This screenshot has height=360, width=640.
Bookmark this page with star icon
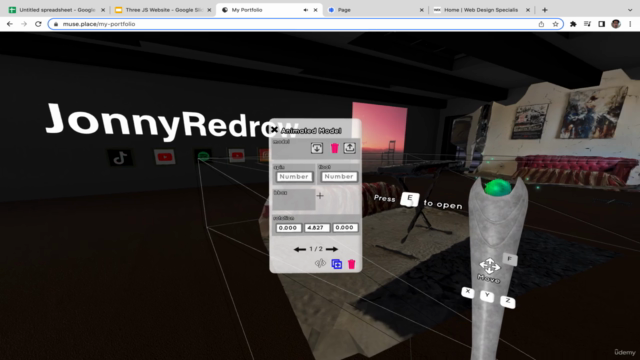(x=556, y=24)
